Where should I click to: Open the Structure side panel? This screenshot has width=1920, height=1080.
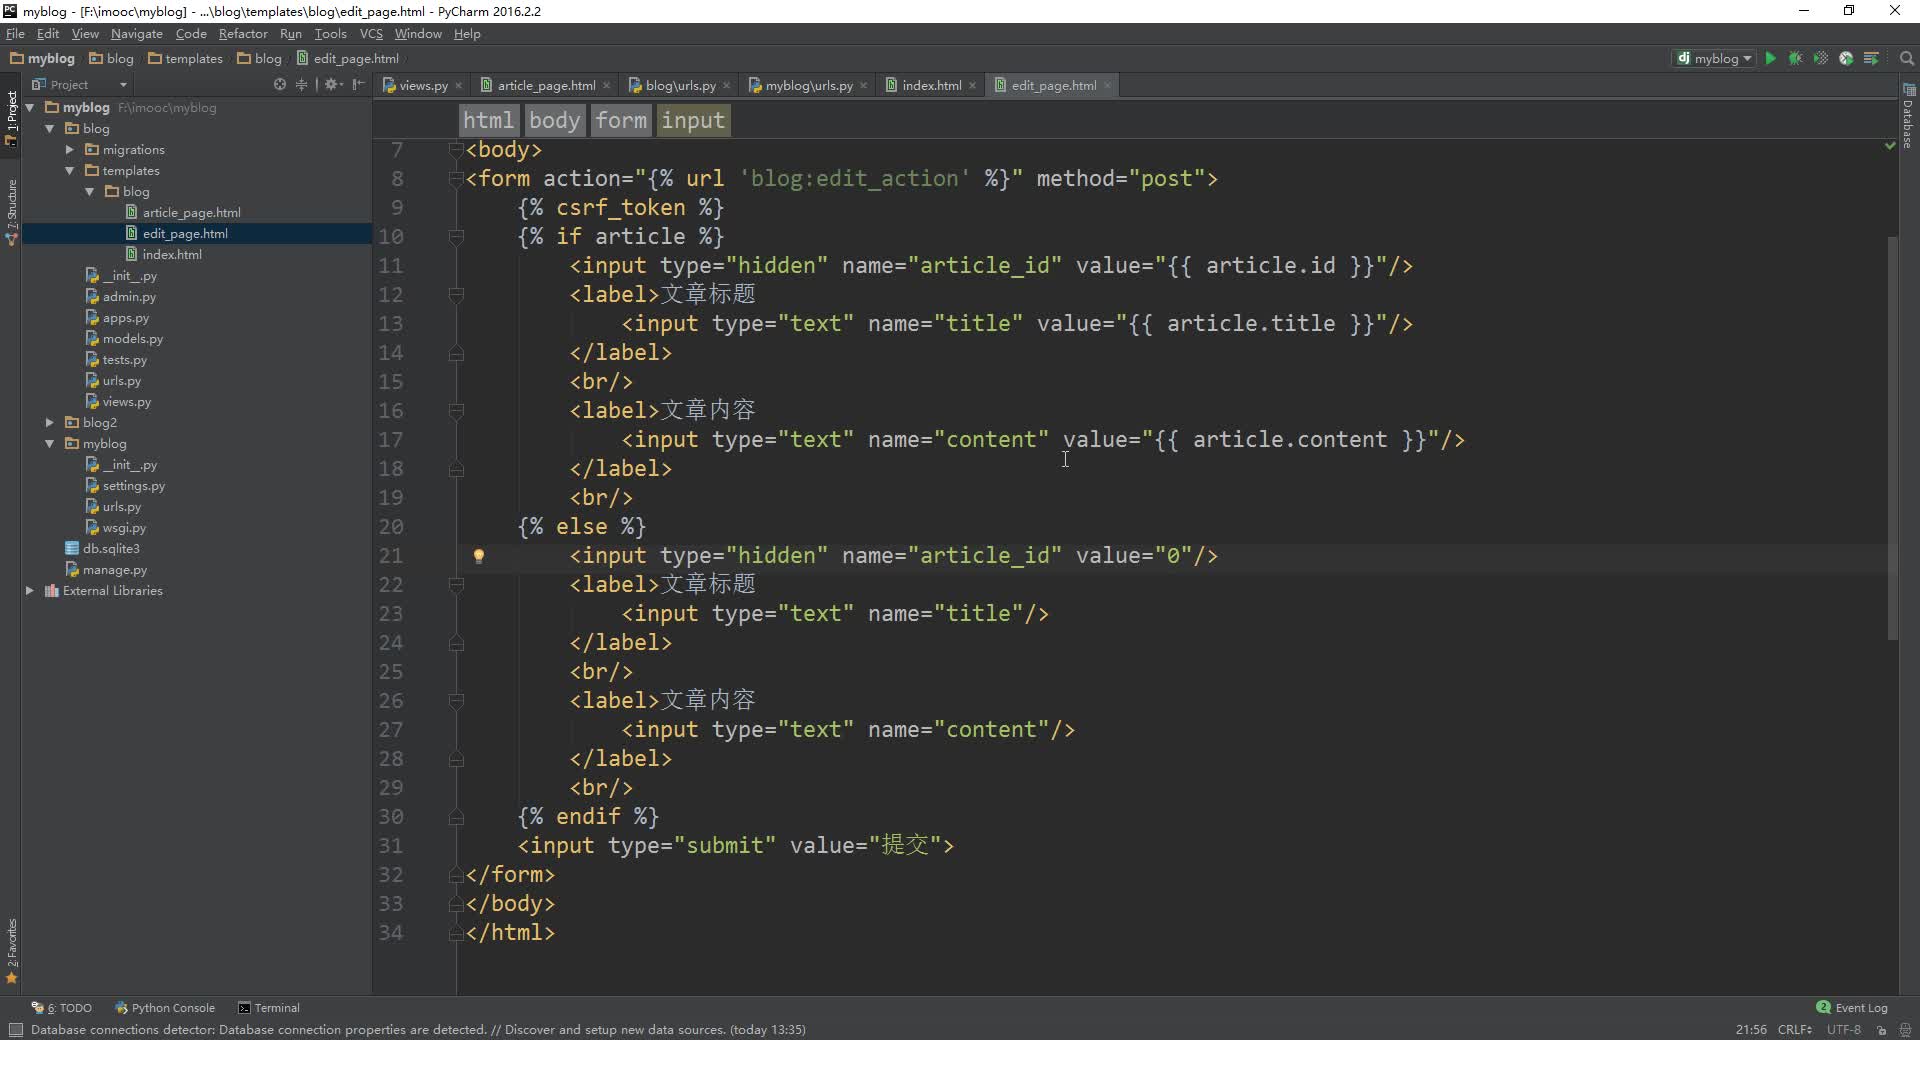[11, 212]
